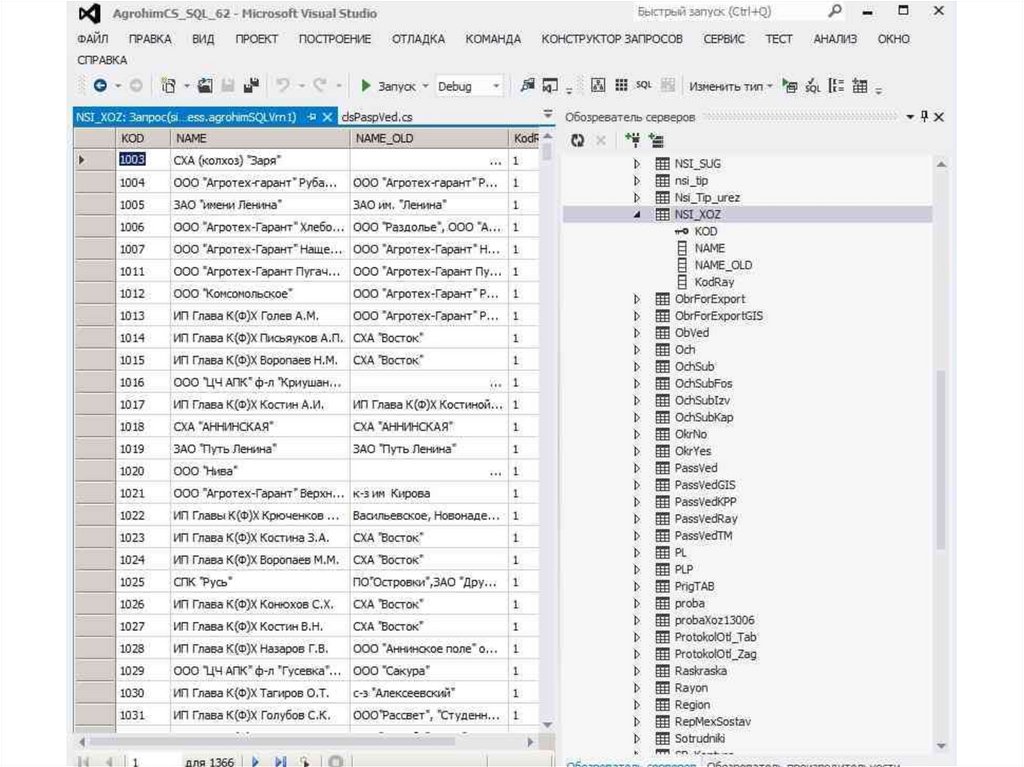Pin the Server Explorer panel
The width and height of the screenshot is (1024, 767).
click(x=924, y=117)
